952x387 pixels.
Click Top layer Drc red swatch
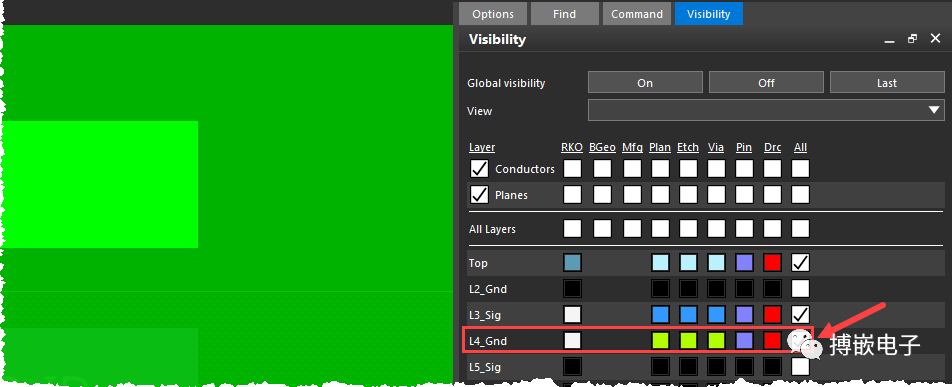point(772,262)
